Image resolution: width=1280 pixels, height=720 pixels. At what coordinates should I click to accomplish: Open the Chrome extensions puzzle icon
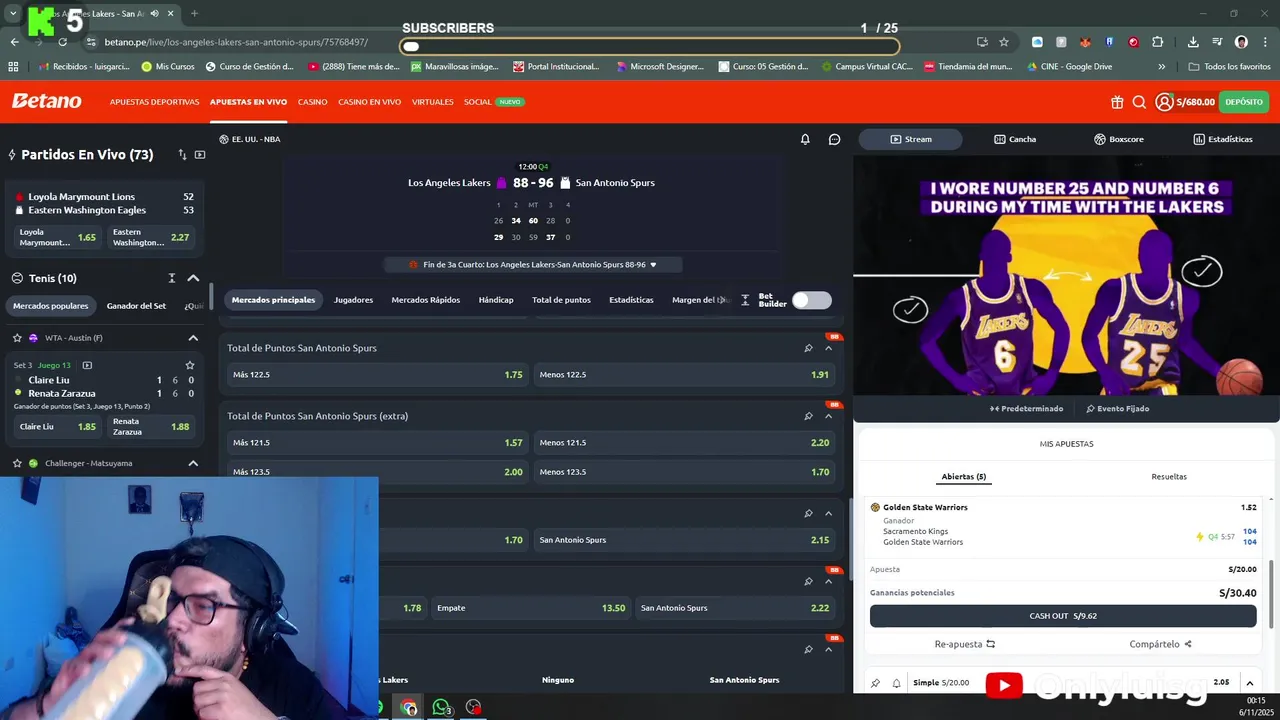point(1158,42)
